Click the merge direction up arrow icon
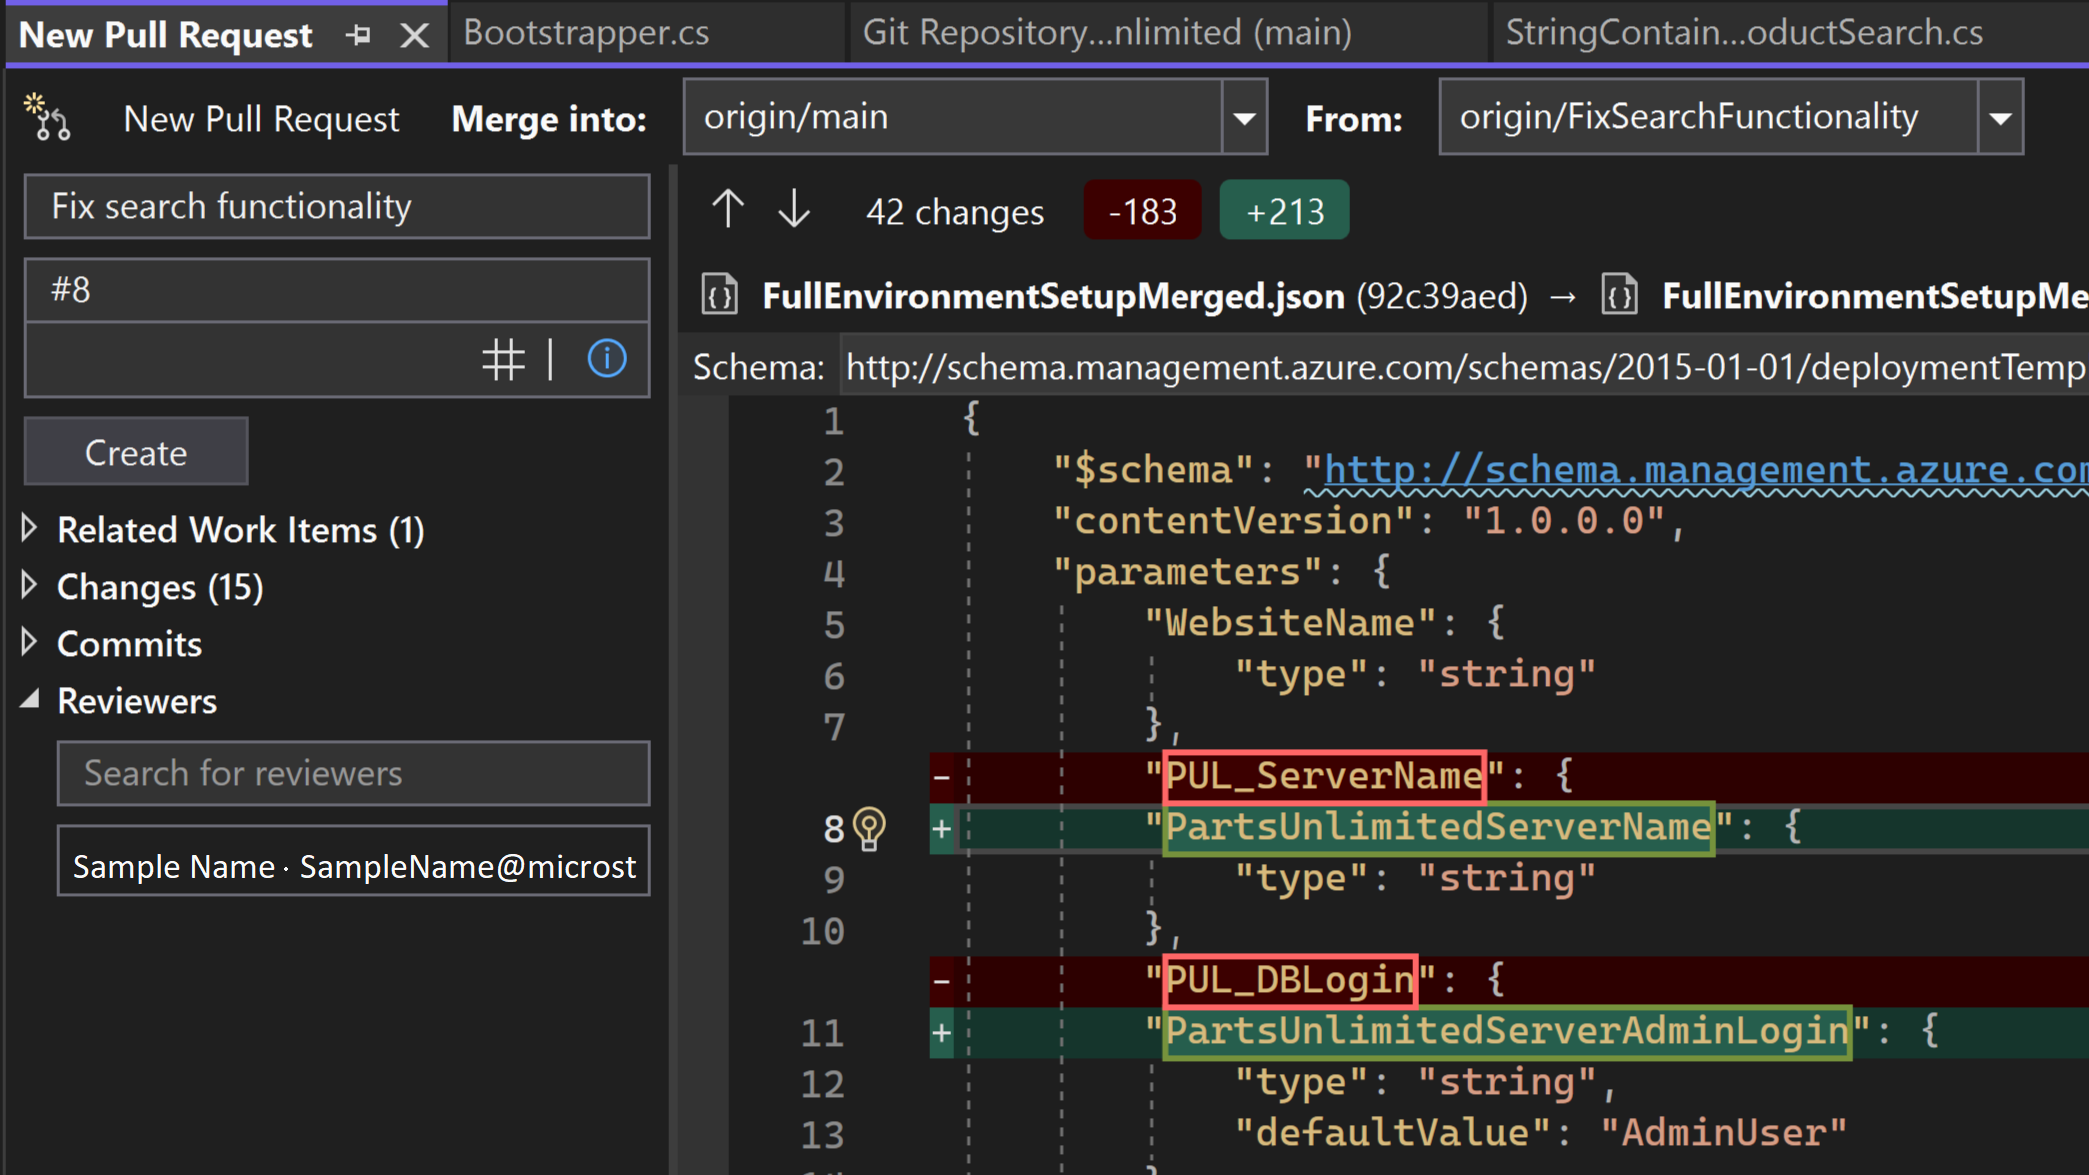The height and width of the screenshot is (1175, 2089). [x=727, y=212]
